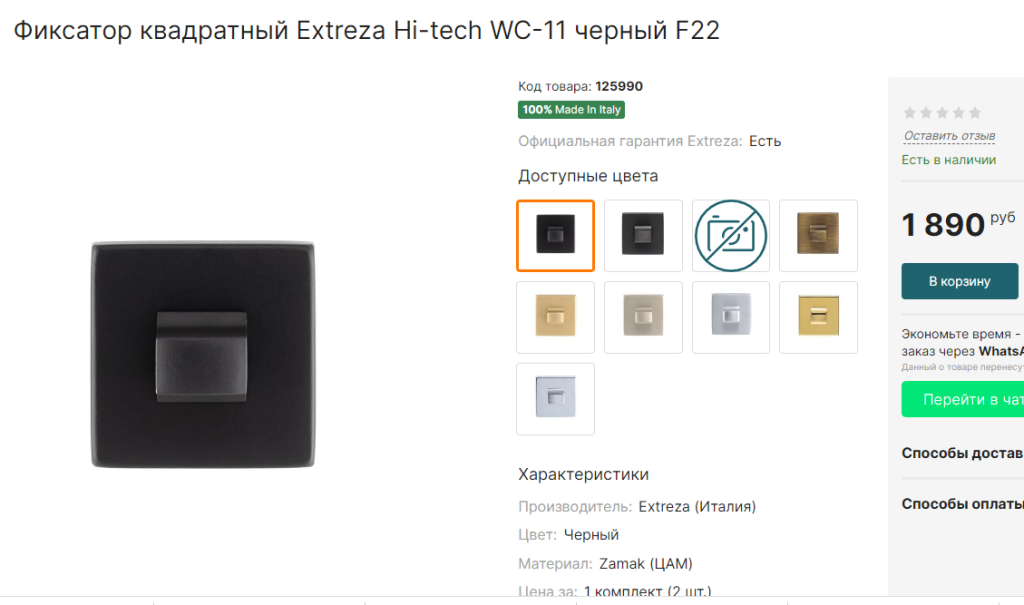Add item with 'В корзину' button
This screenshot has width=1024, height=605.
click(x=959, y=281)
